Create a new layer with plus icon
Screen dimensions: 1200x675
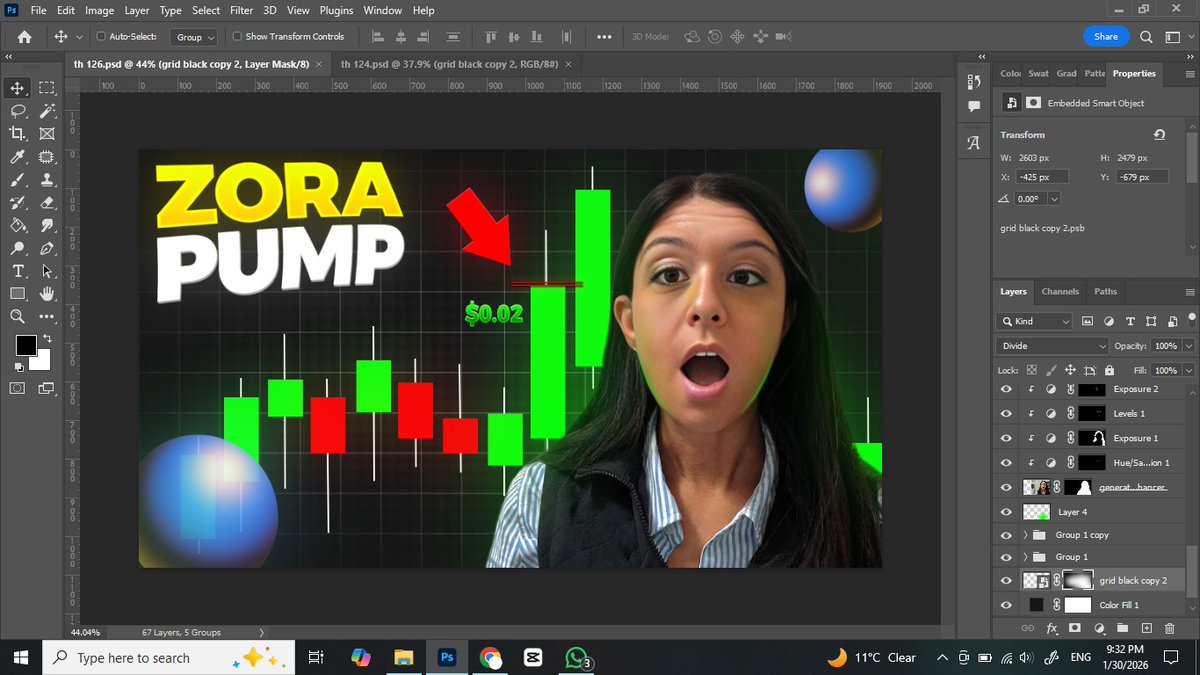click(x=1146, y=628)
